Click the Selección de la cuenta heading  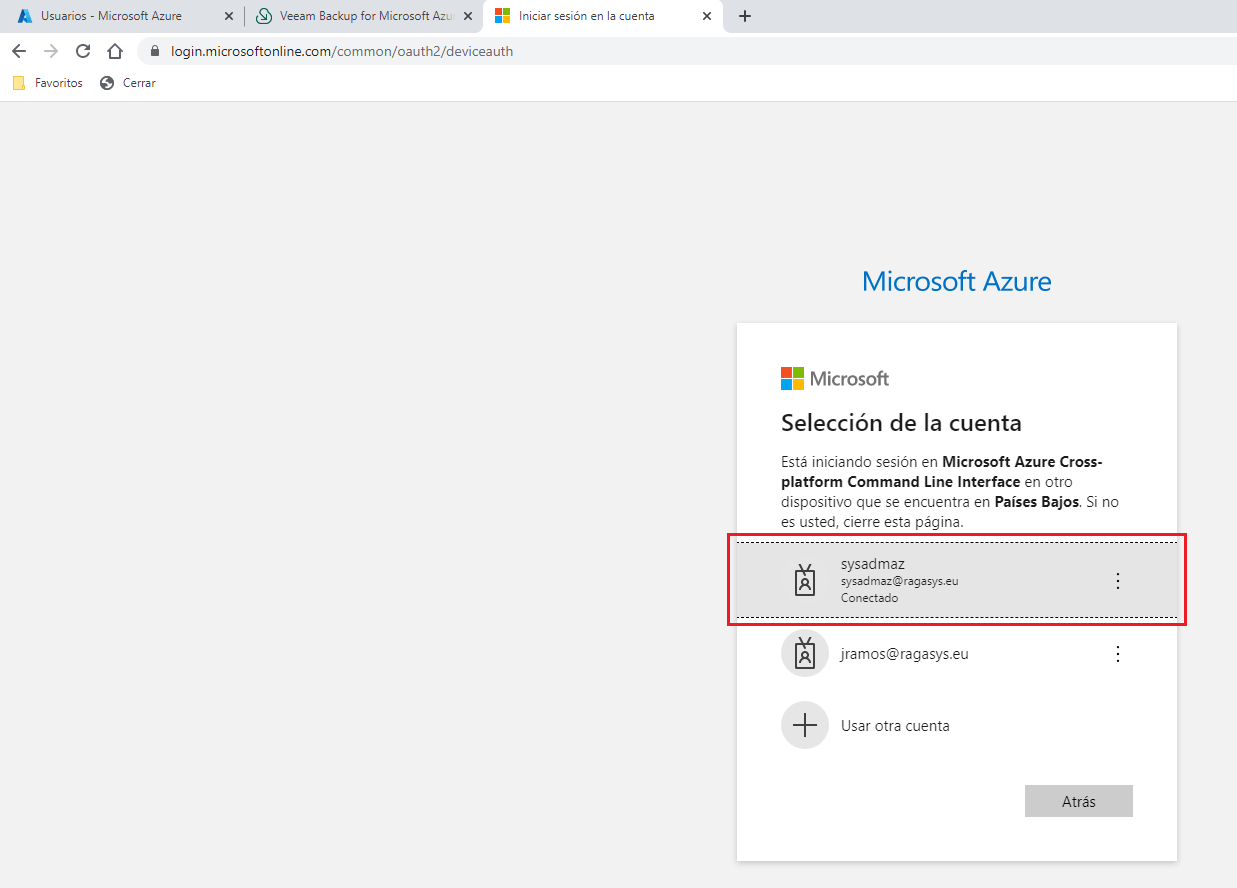coord(901,423)
